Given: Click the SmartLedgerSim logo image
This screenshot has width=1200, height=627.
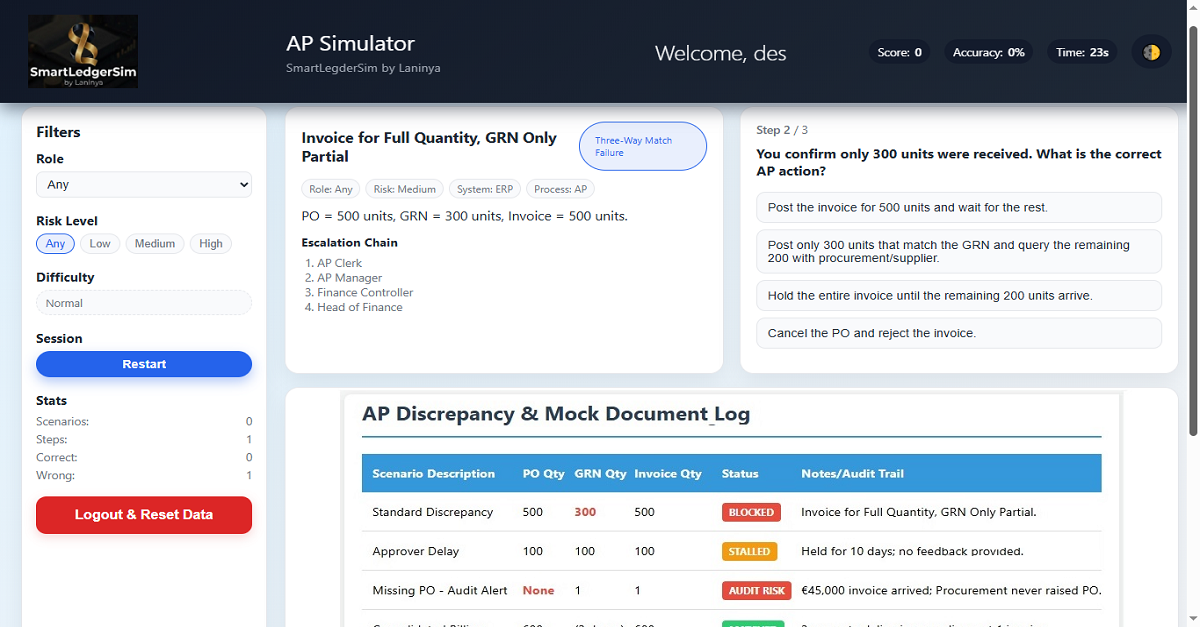Looking at the screenshot, I should [83, 51].
